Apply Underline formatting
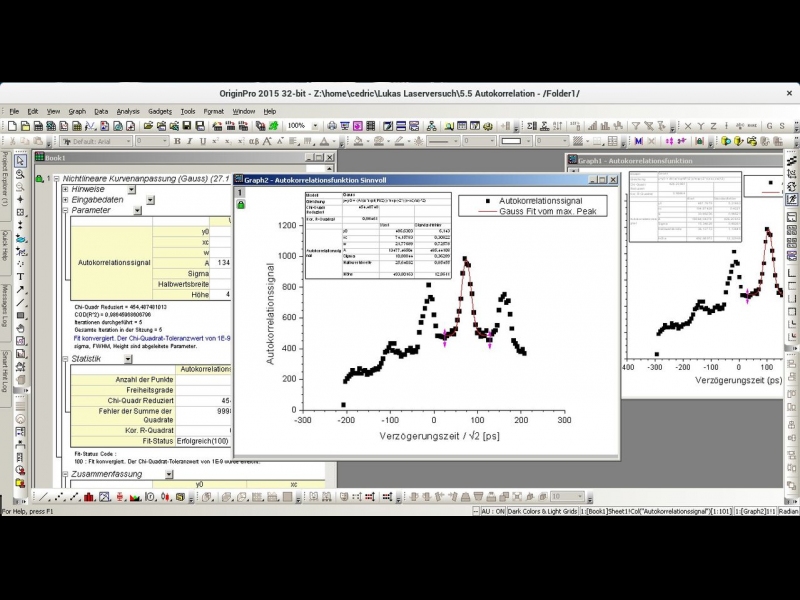 (x=203, y=141)
